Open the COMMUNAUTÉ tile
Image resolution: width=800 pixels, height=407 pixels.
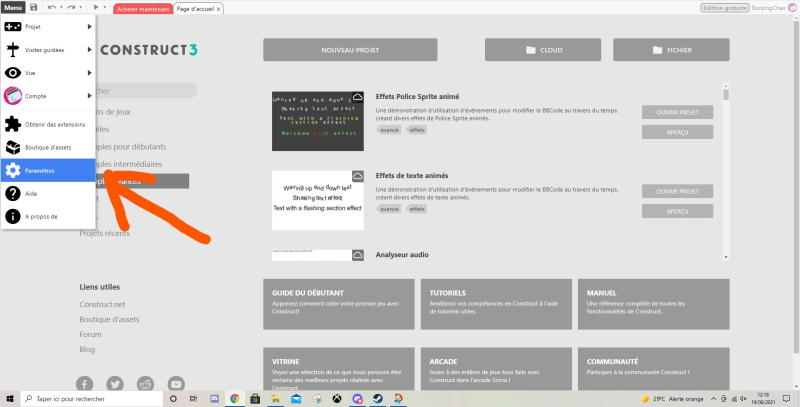coord(654,369)
